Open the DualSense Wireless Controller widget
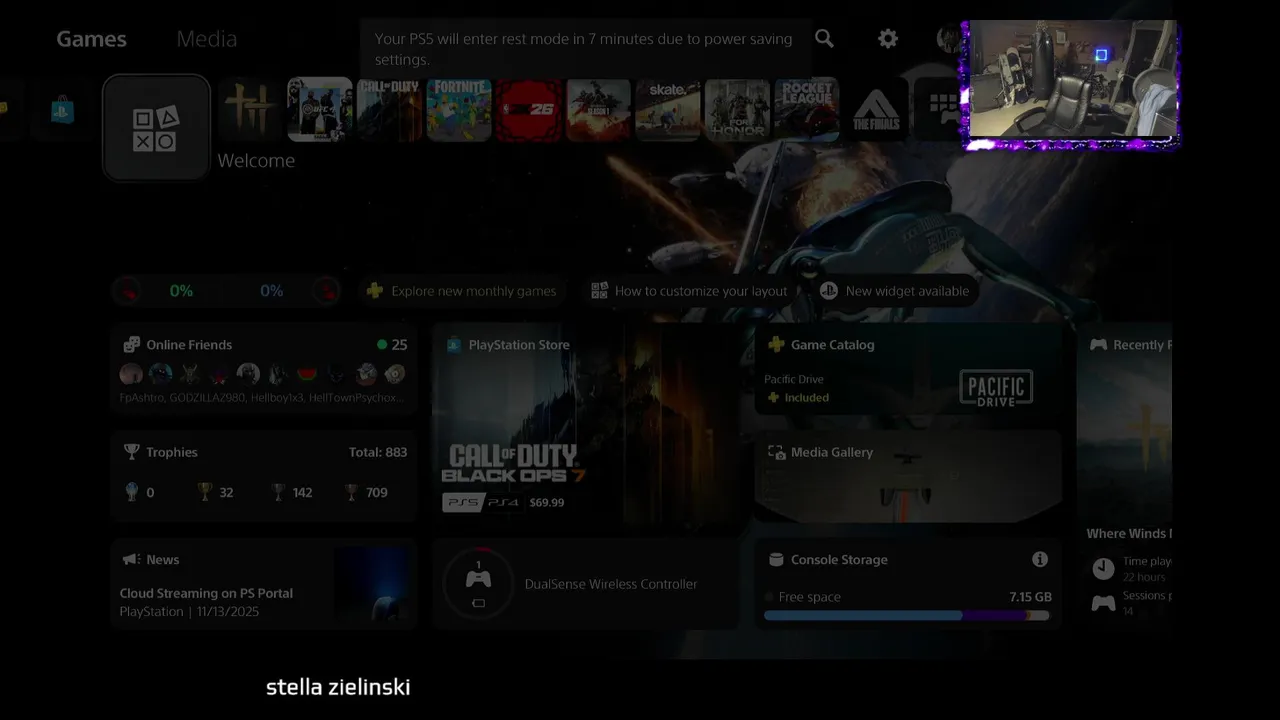Screen dimensions: 1280x720 pos(586,584)
